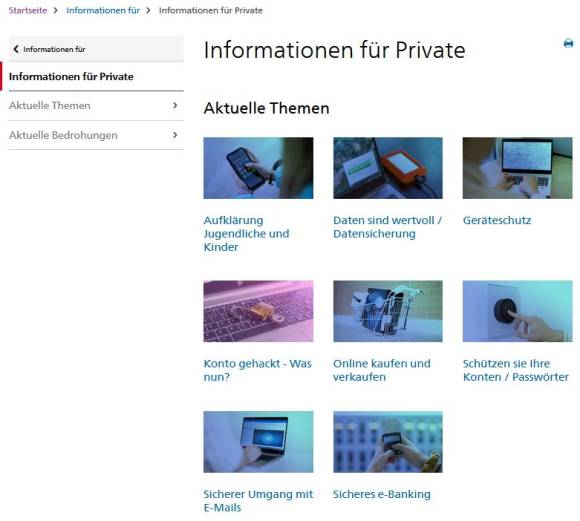This screenshot has height=521, width=580.
Task: Open Schützen sie Ihre Konten / Passwörter link
Action: point(516,370)
